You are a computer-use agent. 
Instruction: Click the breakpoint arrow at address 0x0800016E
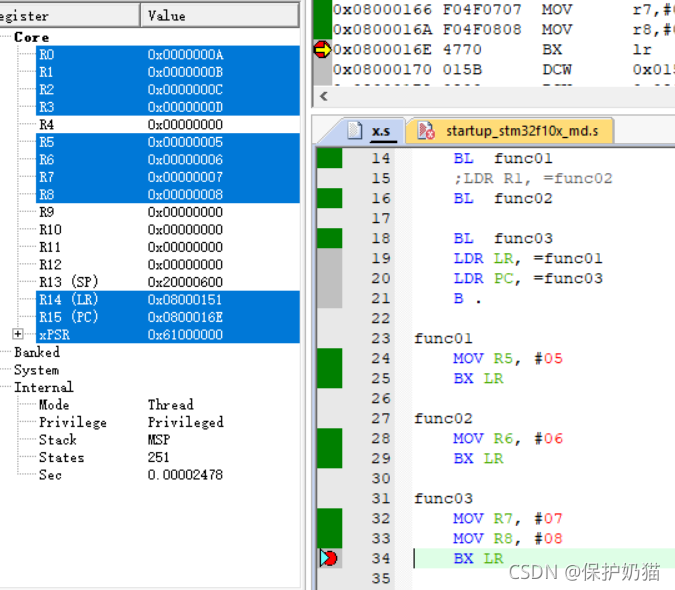[x=322, y=49]
